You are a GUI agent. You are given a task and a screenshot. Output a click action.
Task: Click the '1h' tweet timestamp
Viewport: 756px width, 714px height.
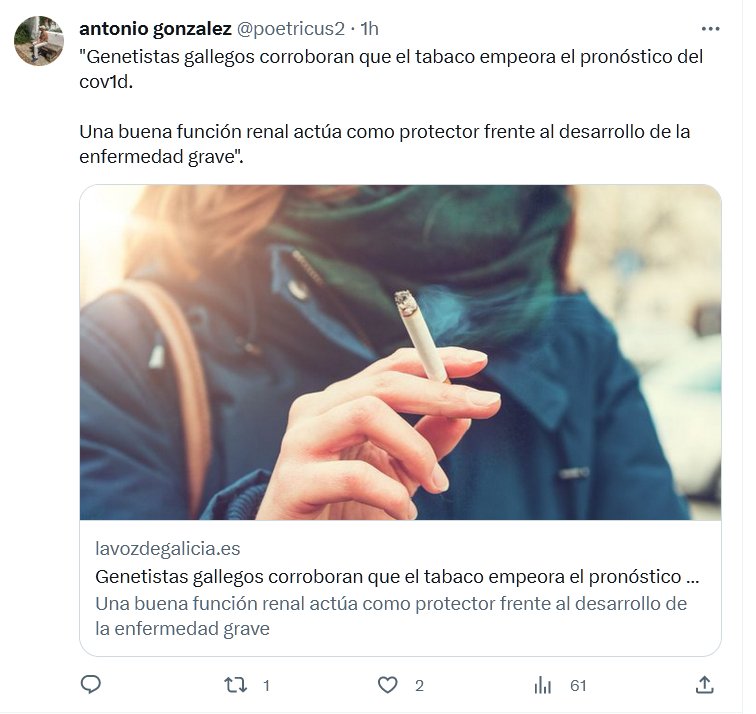369,29
